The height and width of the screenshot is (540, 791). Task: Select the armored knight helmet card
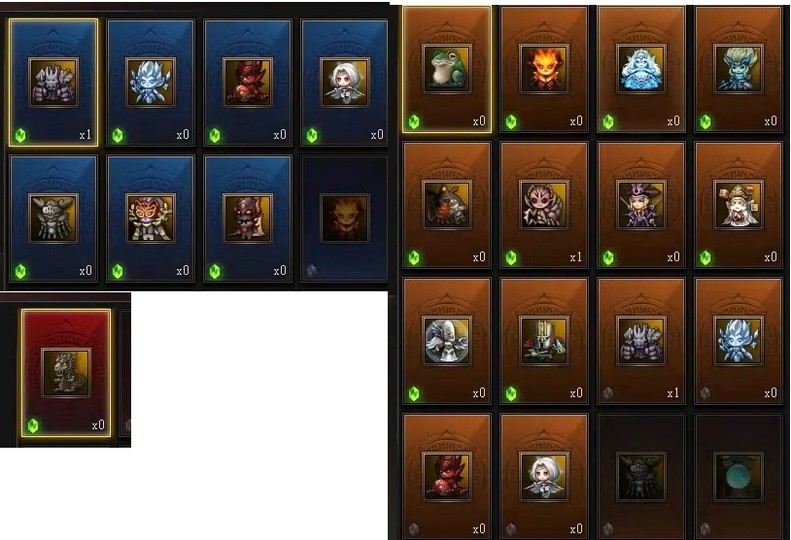pyautogui.click(x=544, y=341)
